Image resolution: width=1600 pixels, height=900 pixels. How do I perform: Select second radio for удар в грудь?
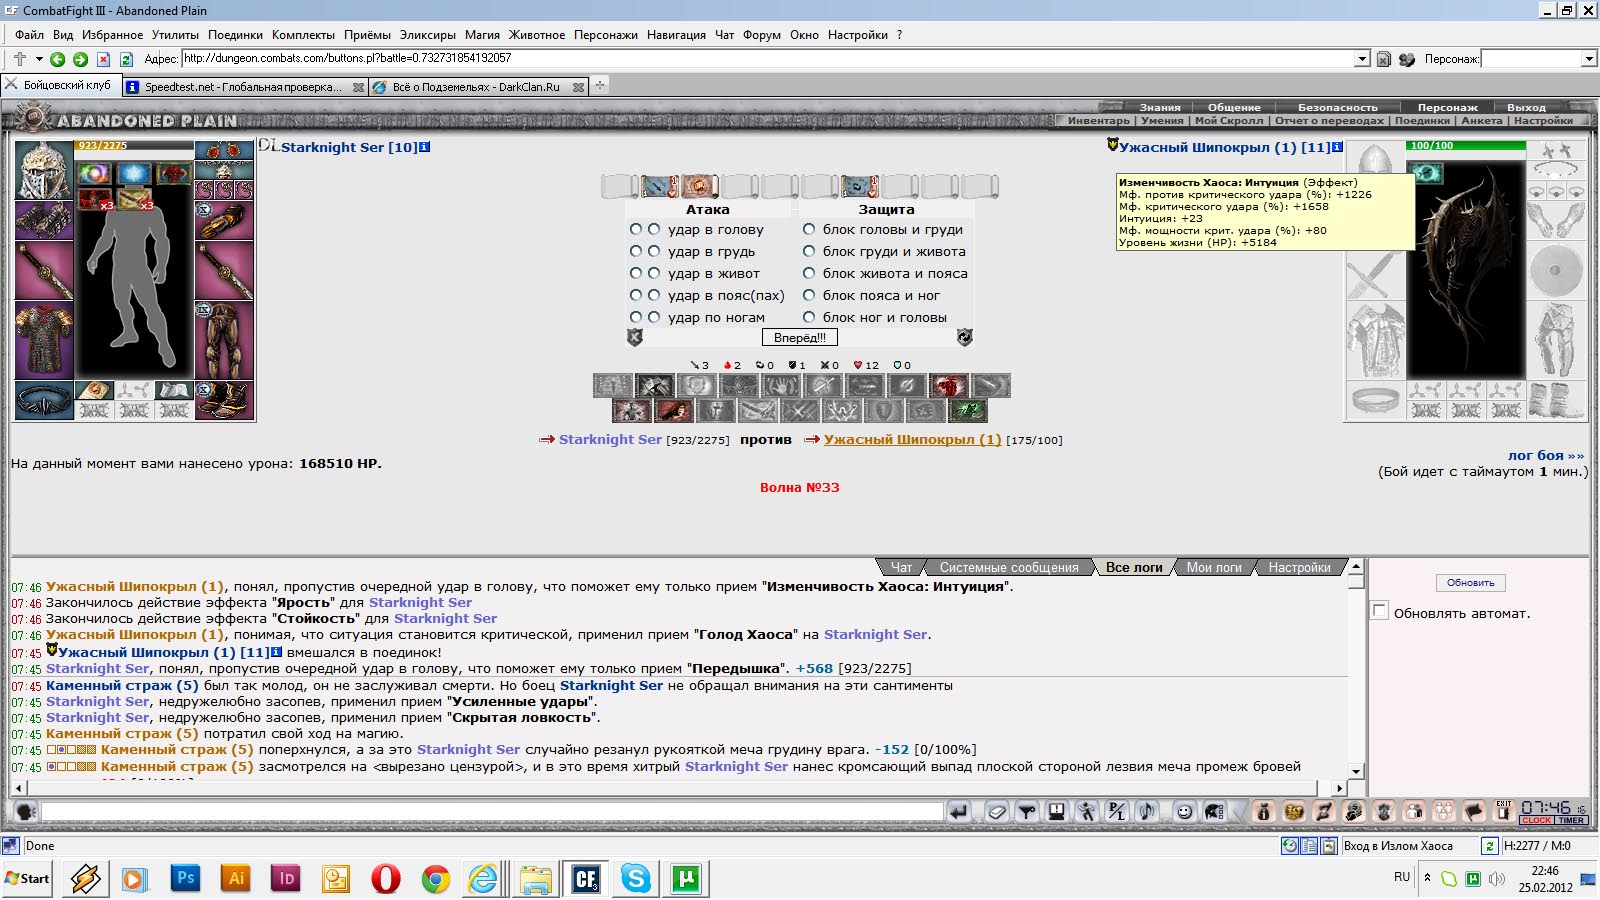point(654,251)
